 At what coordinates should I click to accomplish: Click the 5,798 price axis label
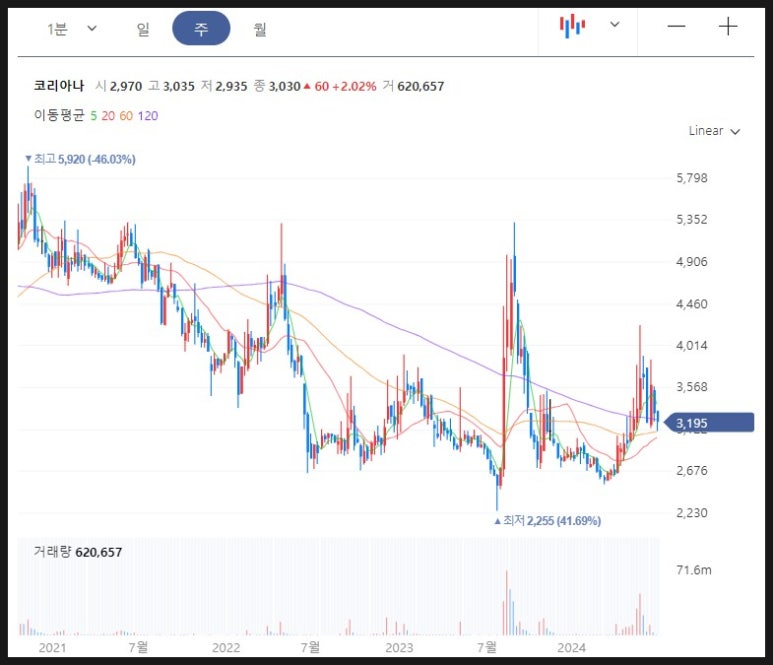point(692,178)
